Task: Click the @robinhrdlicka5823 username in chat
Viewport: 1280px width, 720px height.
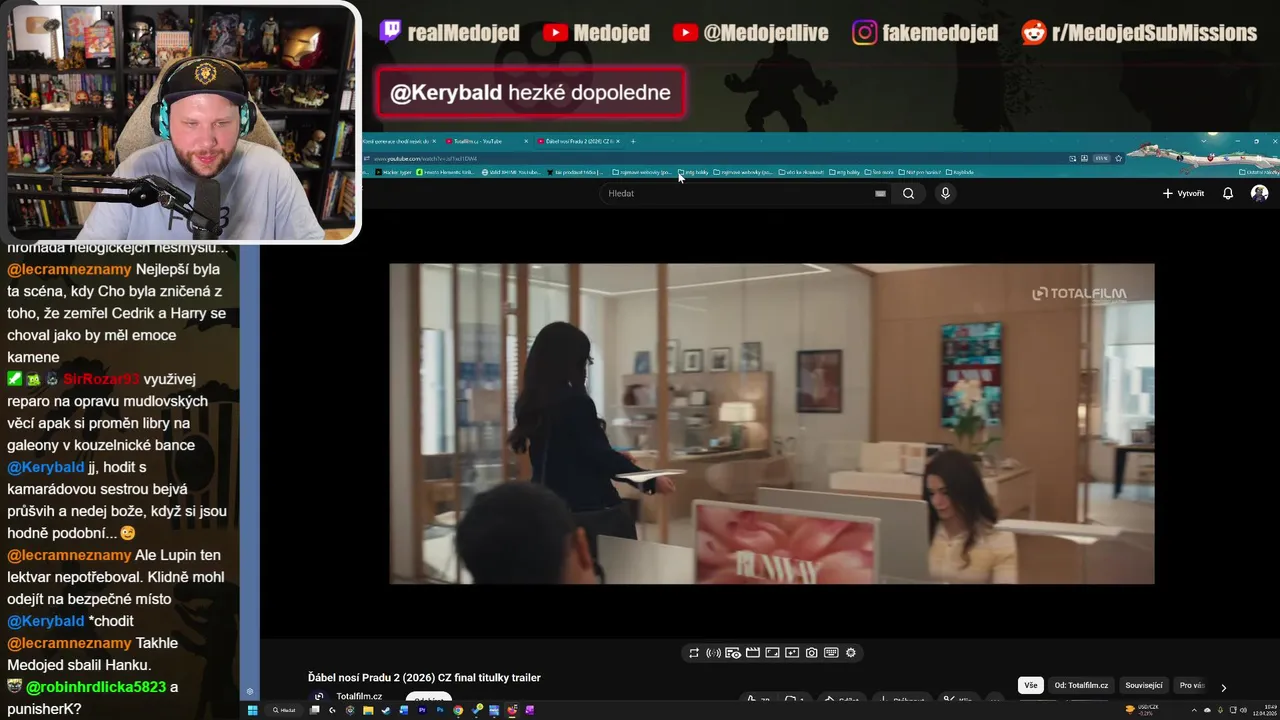Action: (96, 687)
